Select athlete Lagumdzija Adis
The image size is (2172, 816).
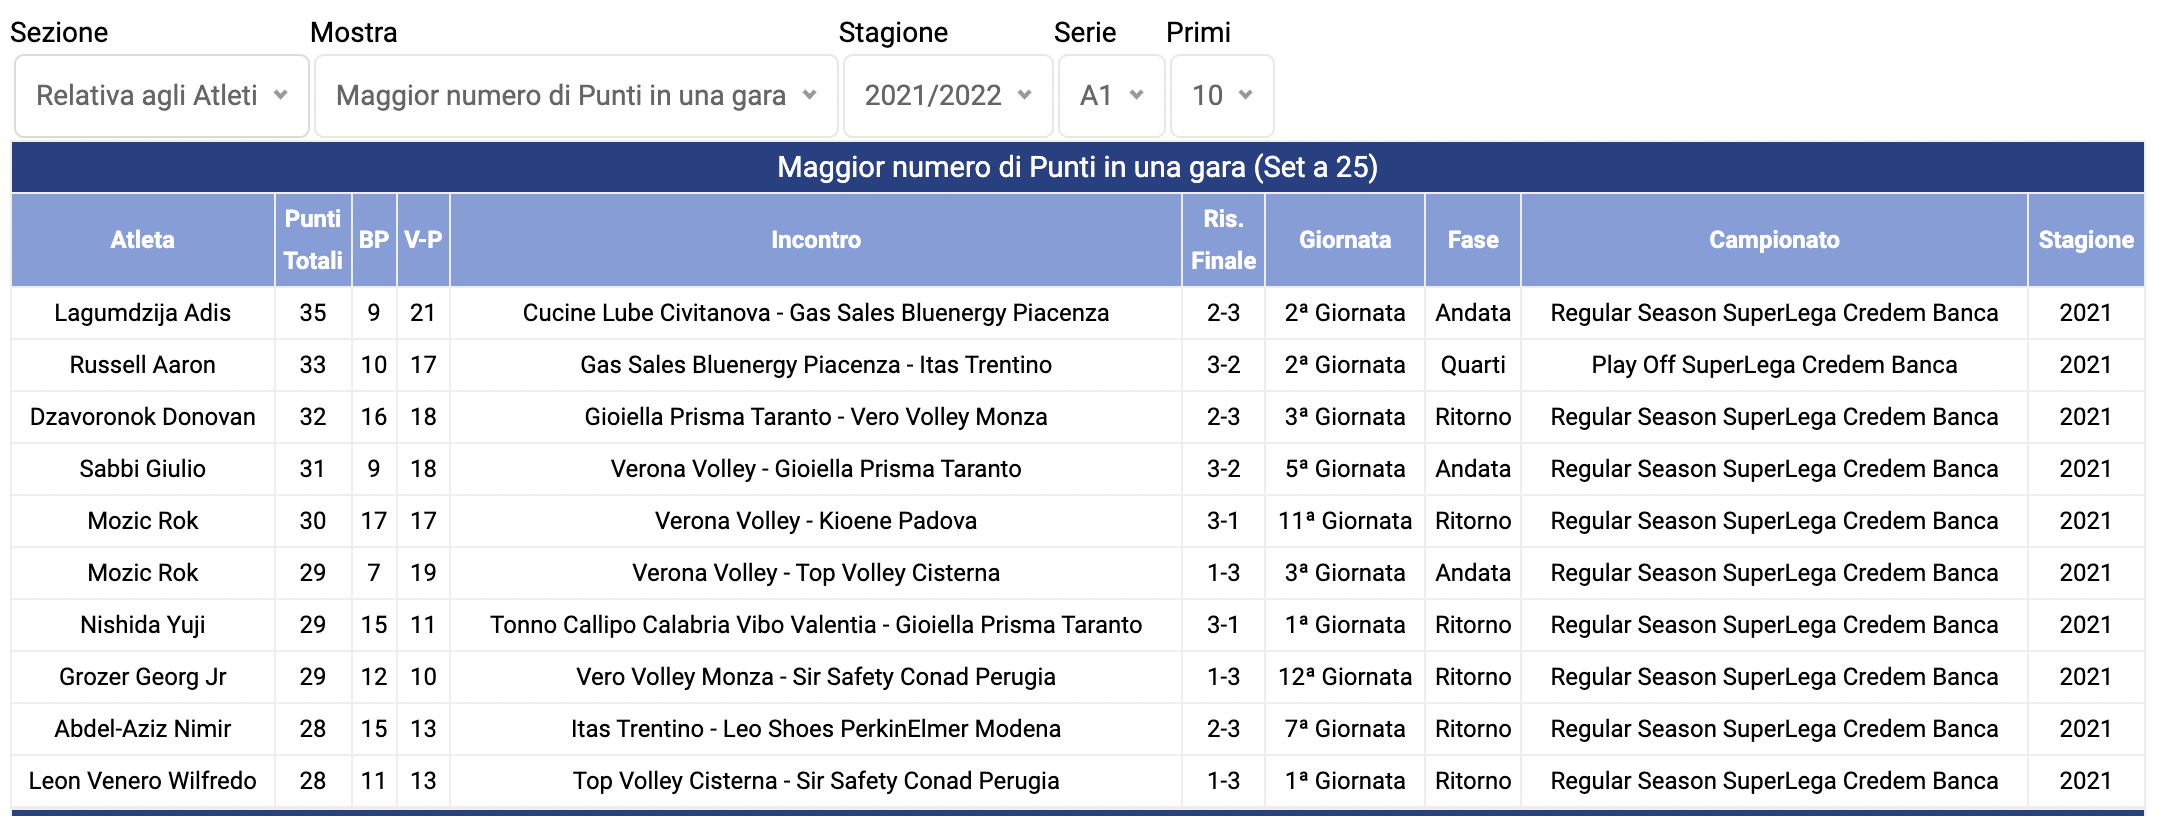(x=143, y=313)
